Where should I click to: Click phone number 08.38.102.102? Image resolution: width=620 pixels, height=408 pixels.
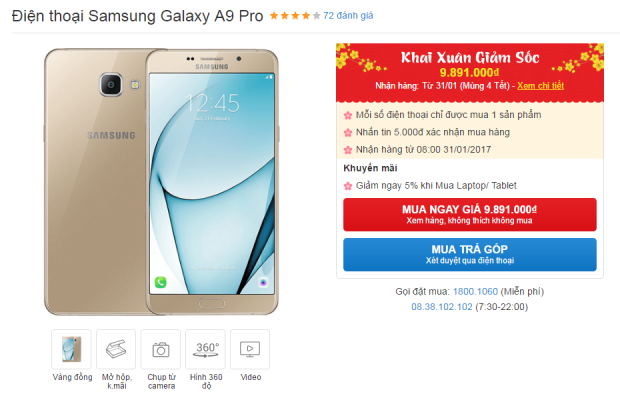tap(442, 307)
